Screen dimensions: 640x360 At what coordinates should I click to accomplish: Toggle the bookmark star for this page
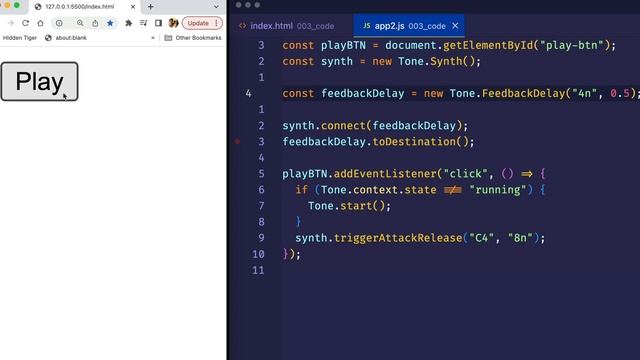click(110, 23)
